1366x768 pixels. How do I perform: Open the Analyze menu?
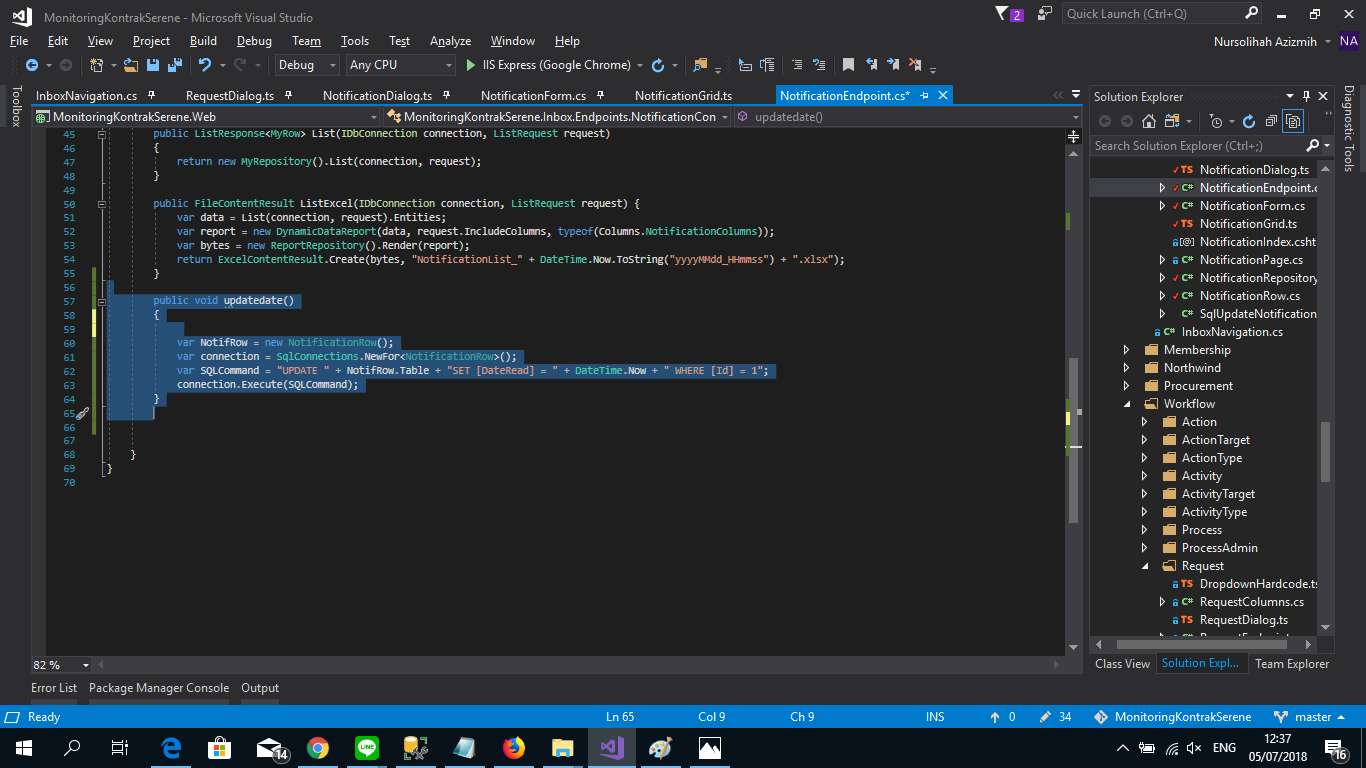[x=450, y=41]
